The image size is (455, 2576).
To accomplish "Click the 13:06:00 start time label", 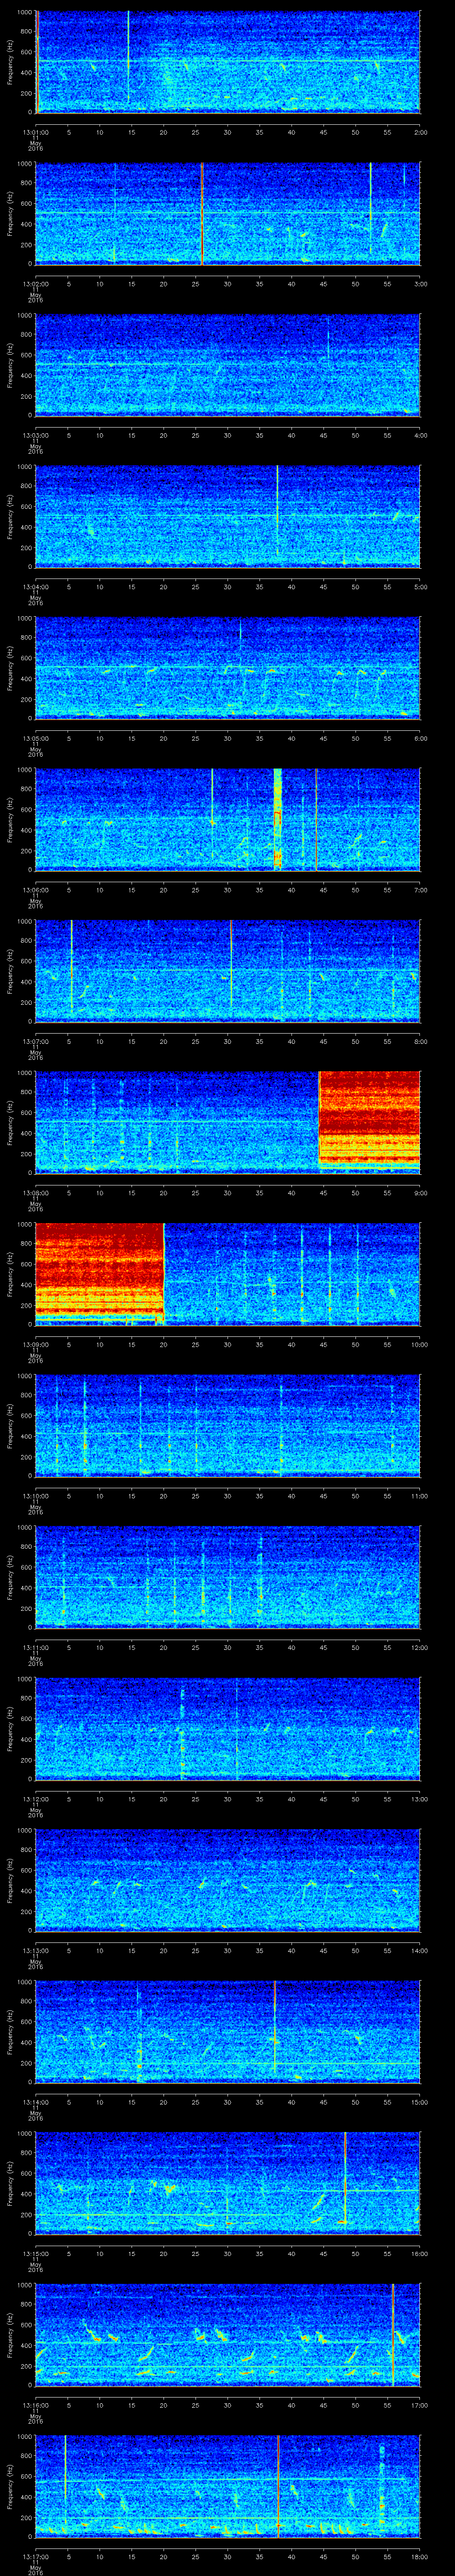I will pyautogui.click(x=35, y=890).
